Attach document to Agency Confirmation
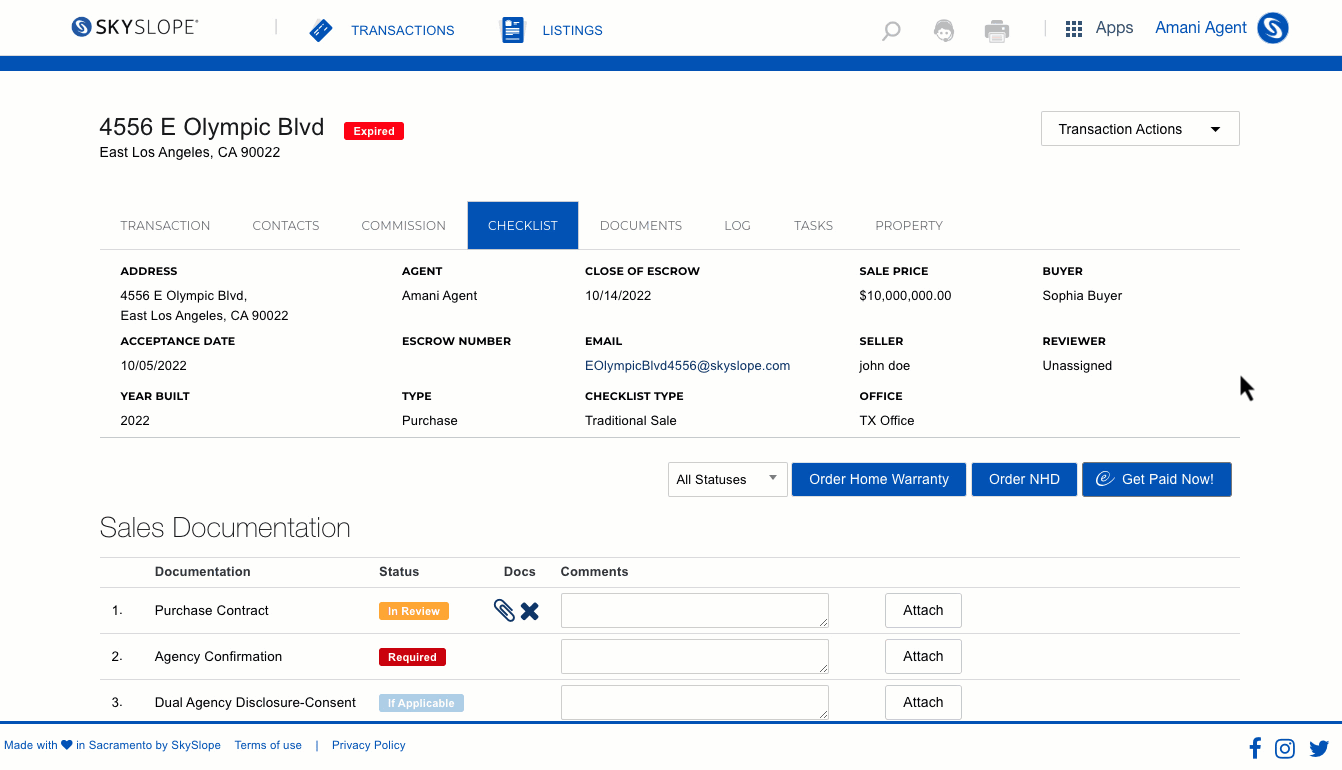The image size is (1342, 770). click(x=923, y=656)
